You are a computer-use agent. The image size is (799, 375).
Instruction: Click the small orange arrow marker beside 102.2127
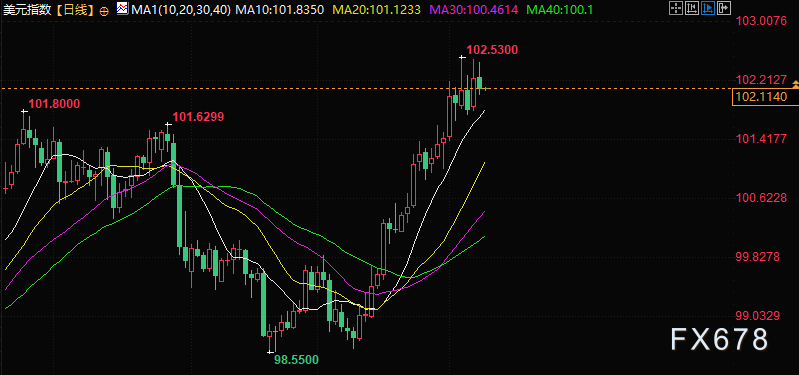point(795,85)
